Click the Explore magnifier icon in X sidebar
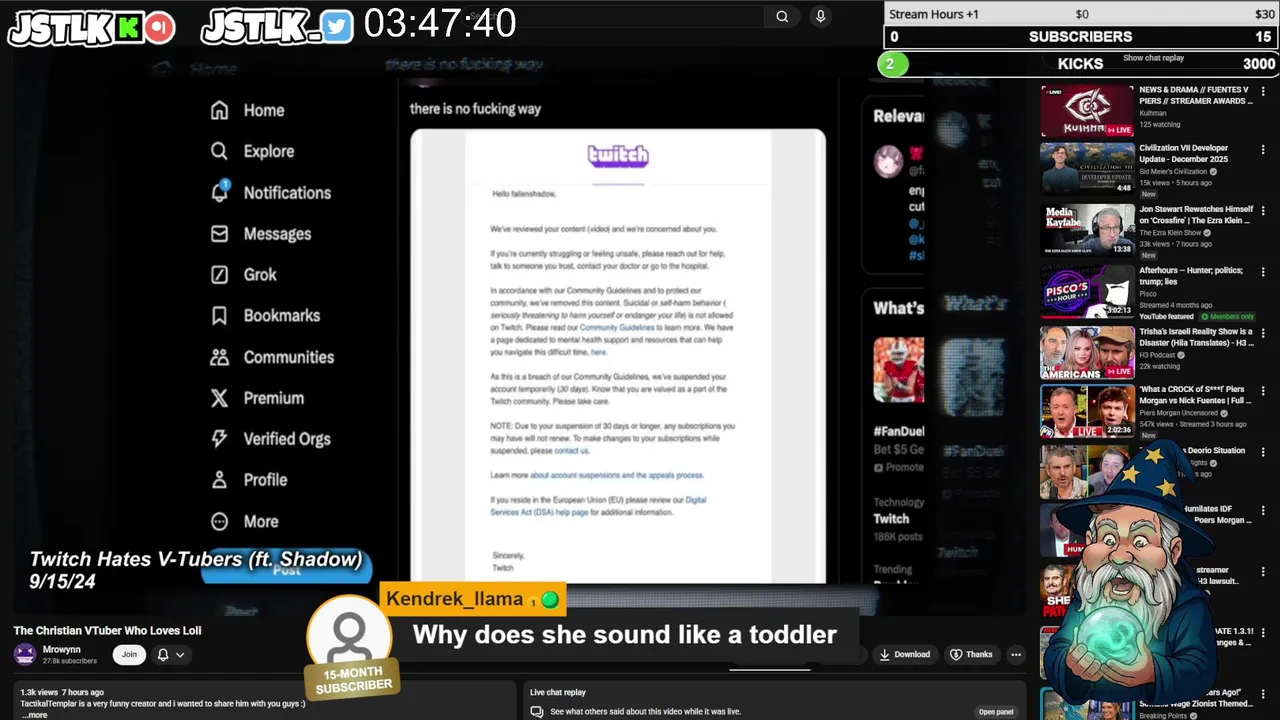 tap(219, 151)
